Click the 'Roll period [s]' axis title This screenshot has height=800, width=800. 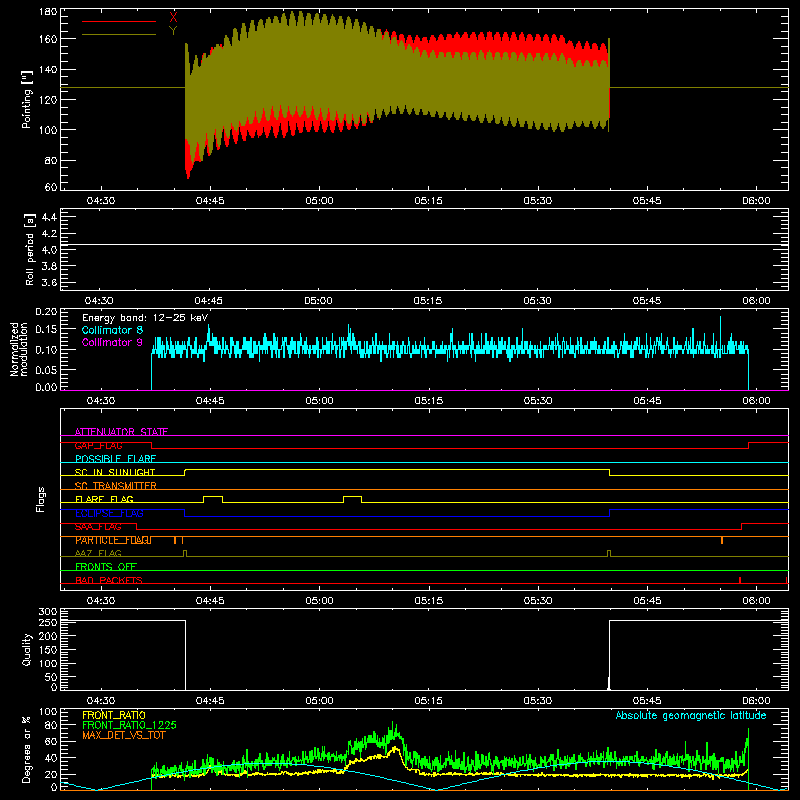(x=30, y=249)
